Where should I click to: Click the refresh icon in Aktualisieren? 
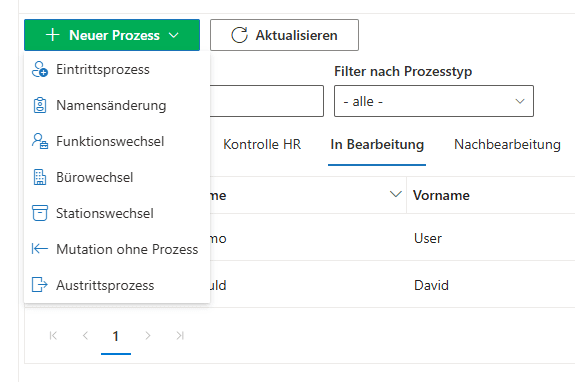tap(239, 35)
